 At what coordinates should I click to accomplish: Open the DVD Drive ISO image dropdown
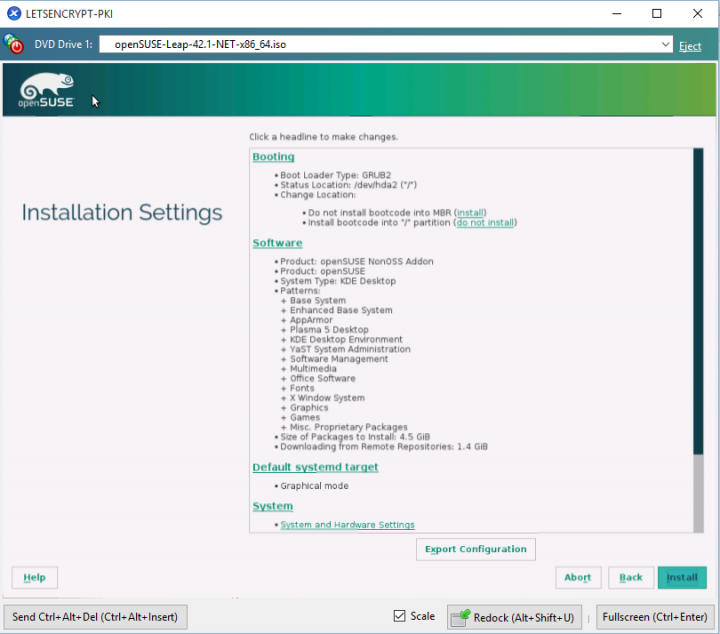pyautogui.click(x=666, y=45)
